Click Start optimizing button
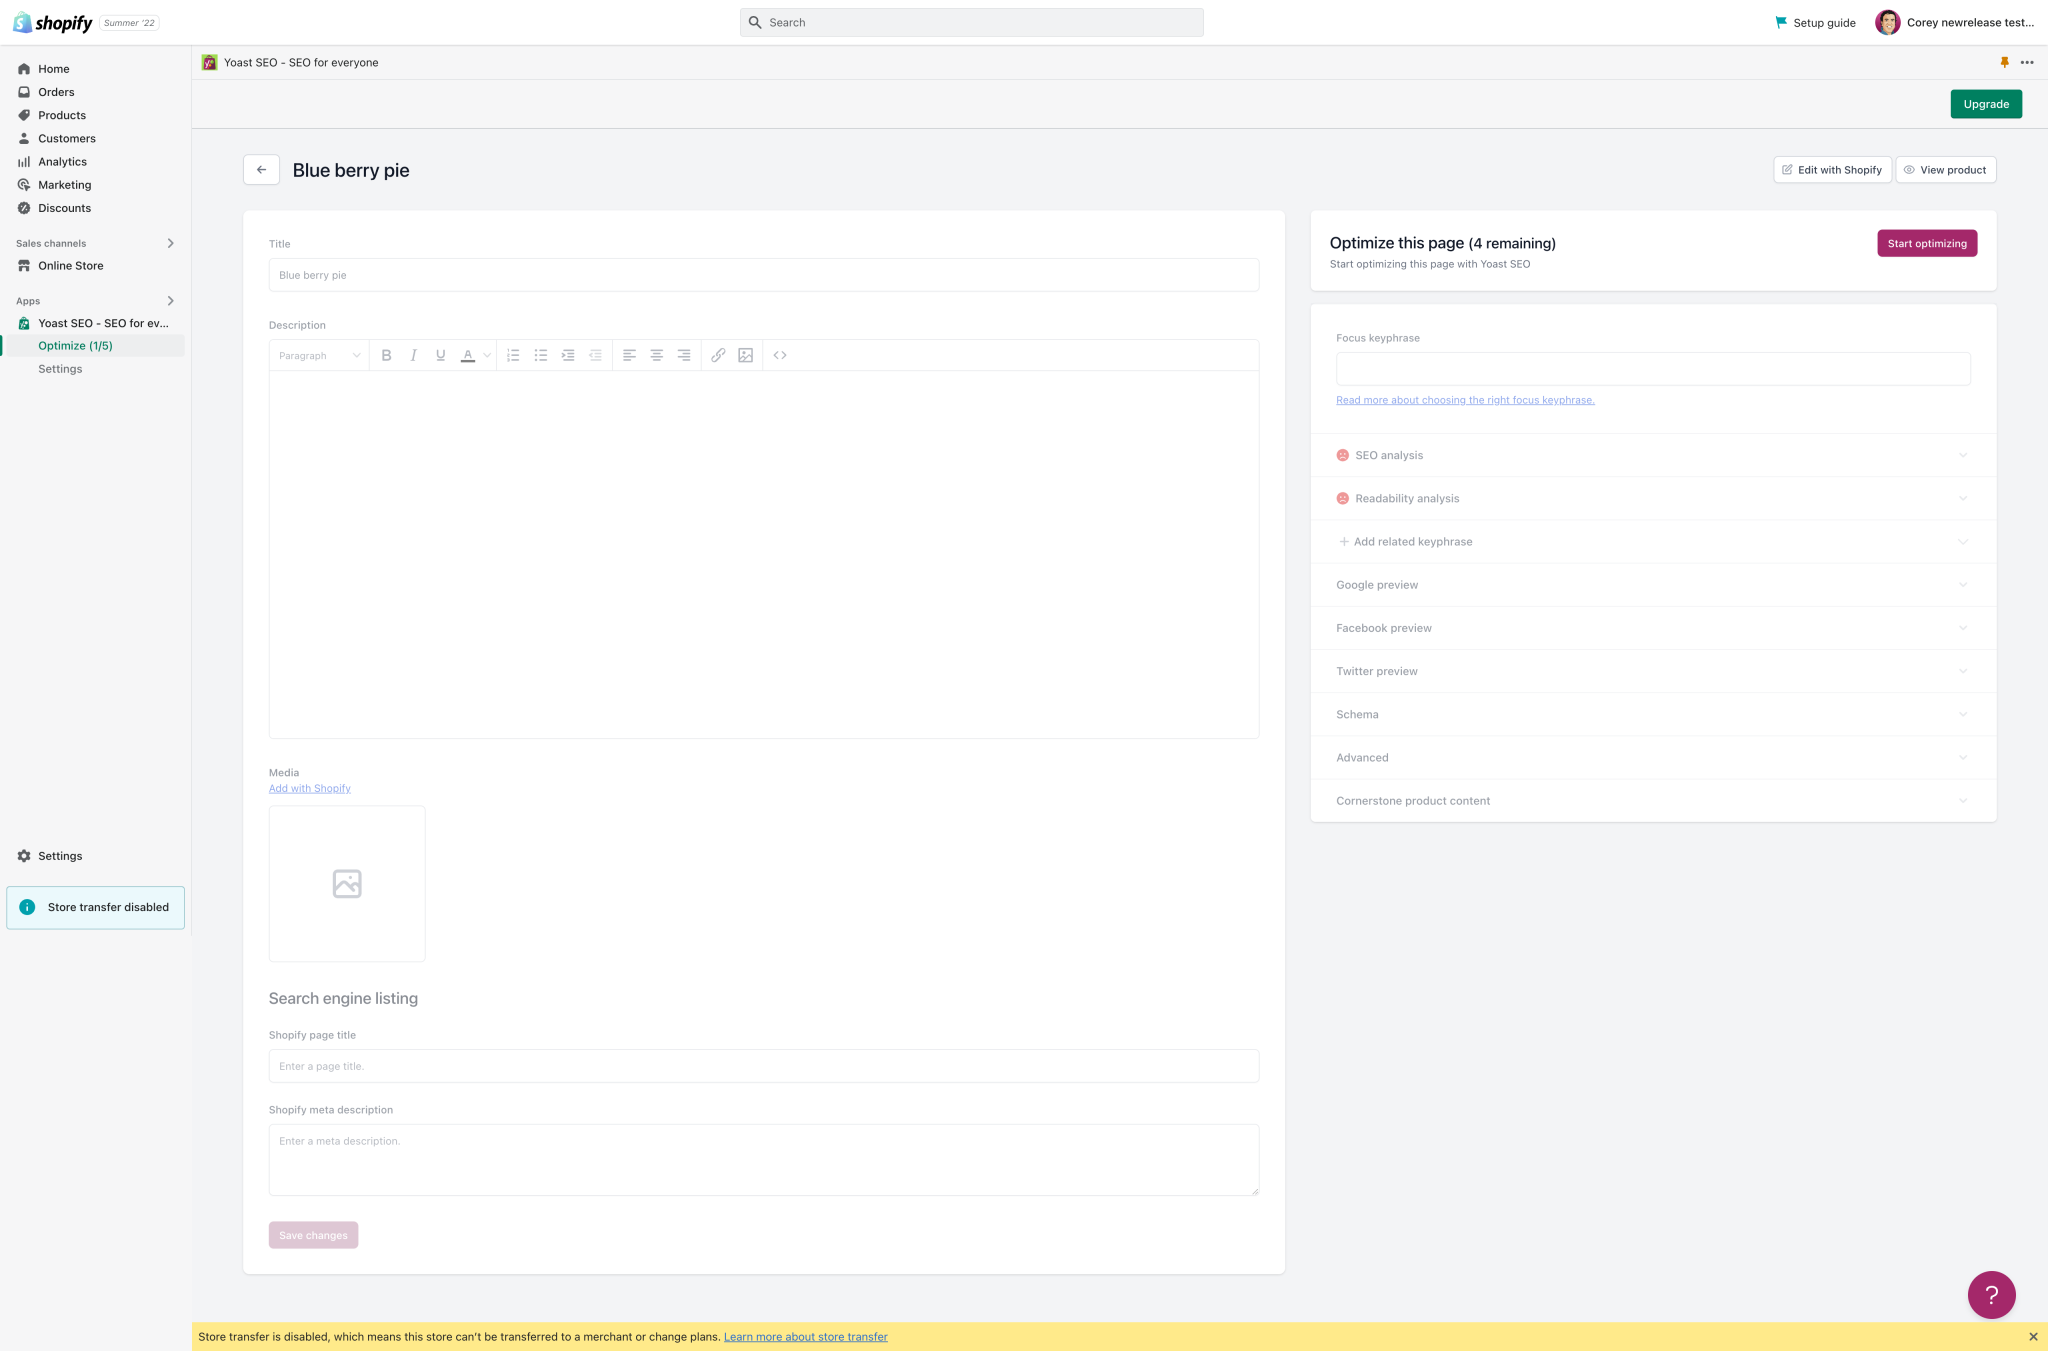 pyautogui.click(x=1927, y=243)
